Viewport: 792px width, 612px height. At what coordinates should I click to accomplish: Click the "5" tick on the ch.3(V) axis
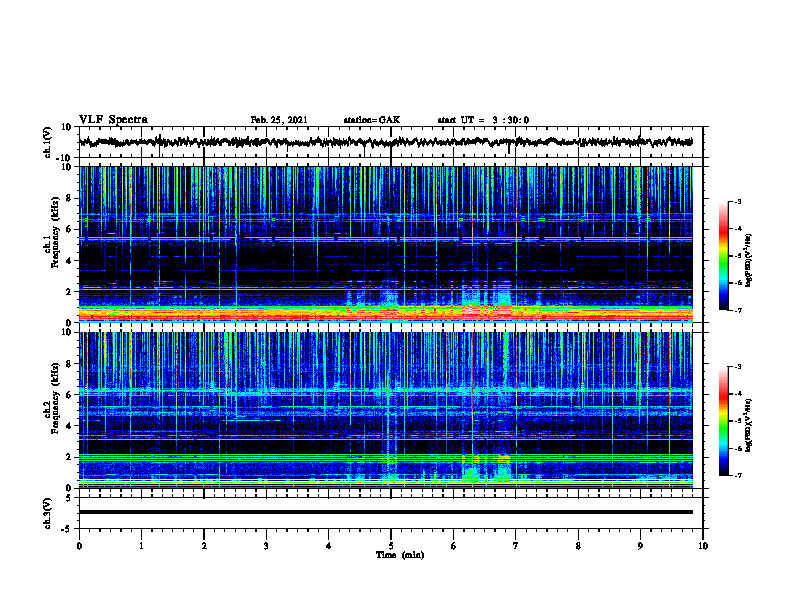click(70, 498)
